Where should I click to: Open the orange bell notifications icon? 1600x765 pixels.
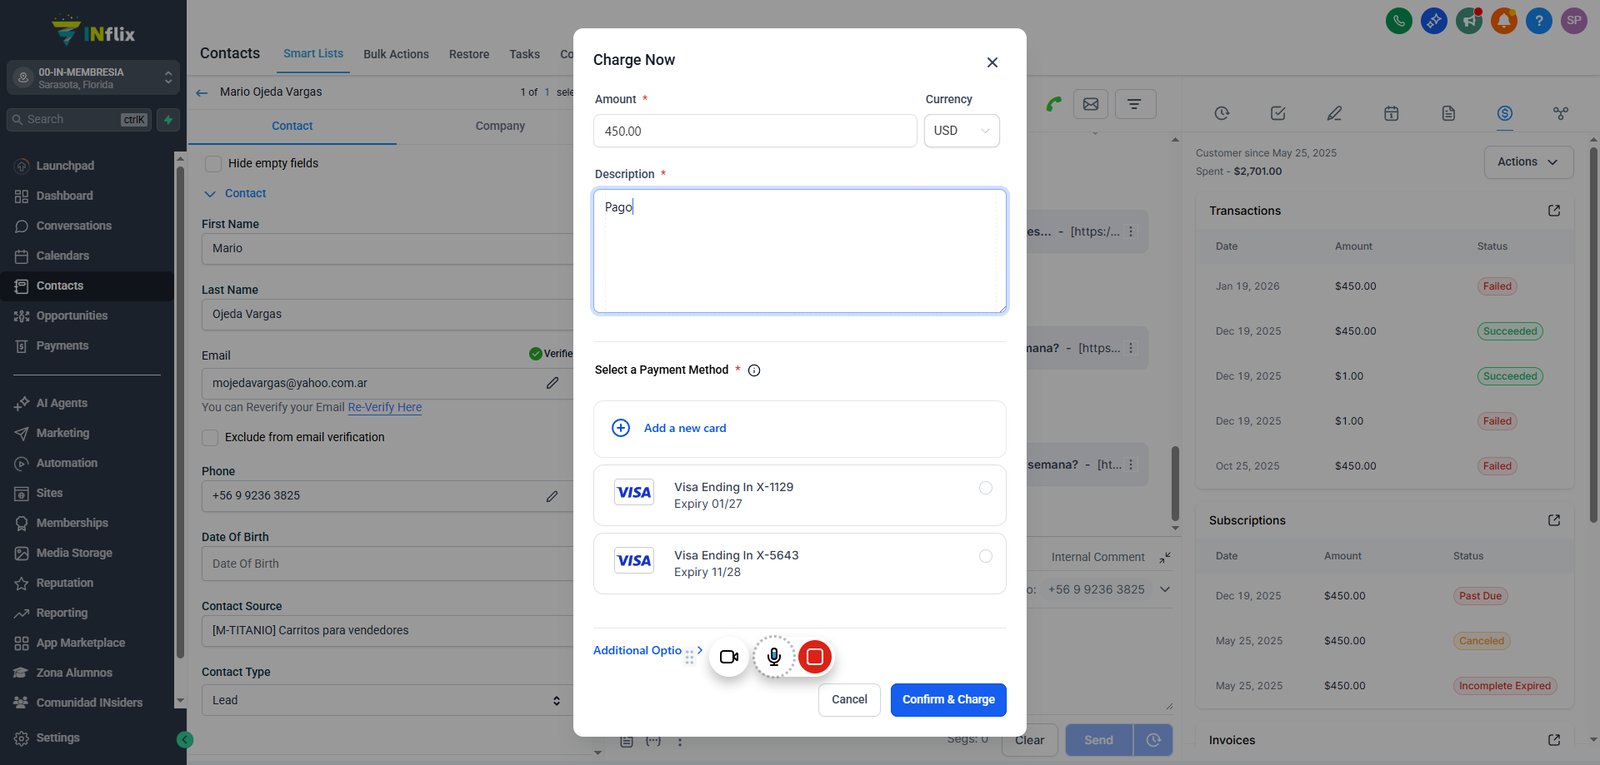click(1504, 20)
